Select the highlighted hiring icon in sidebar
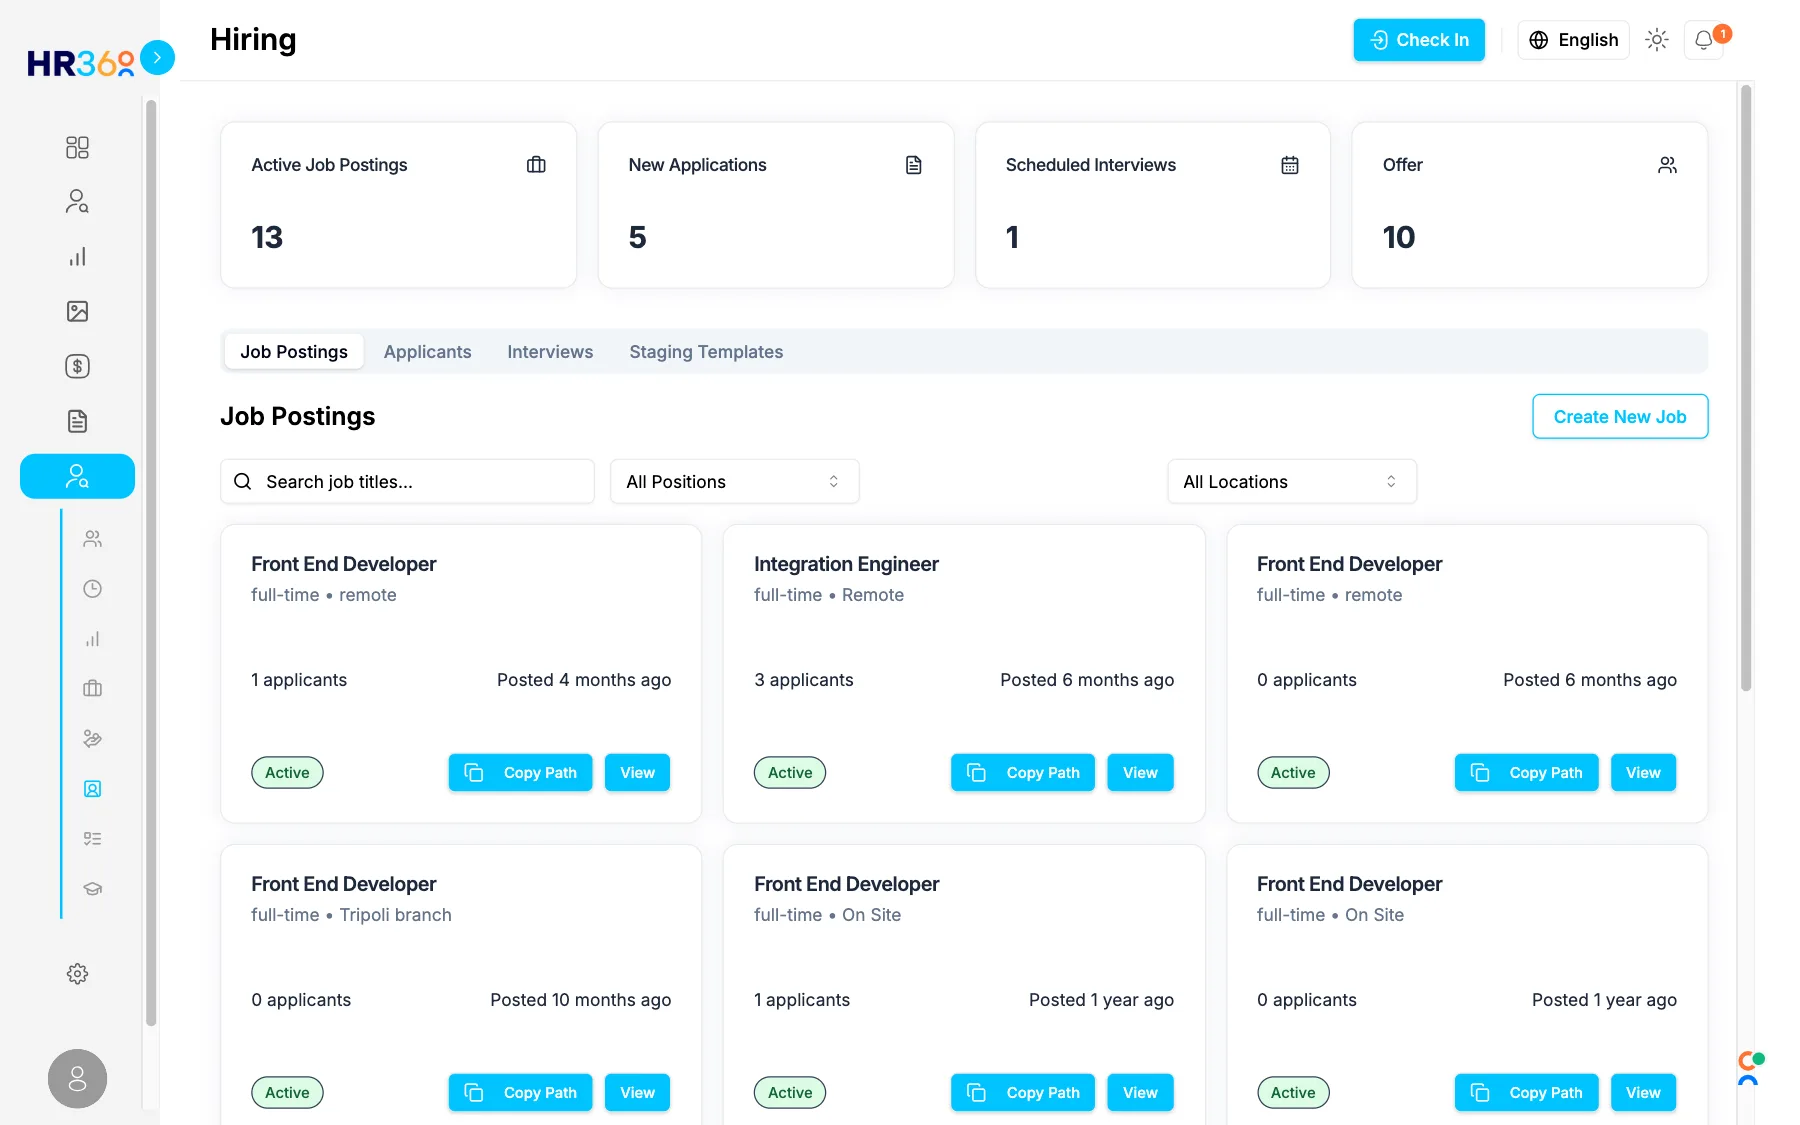This screenshot has width=1800, height=1125. point(77,476)
